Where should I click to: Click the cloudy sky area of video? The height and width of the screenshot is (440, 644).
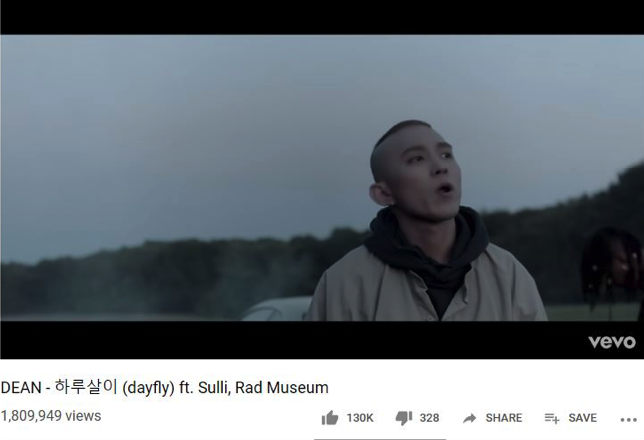click(x=205, y=123)
